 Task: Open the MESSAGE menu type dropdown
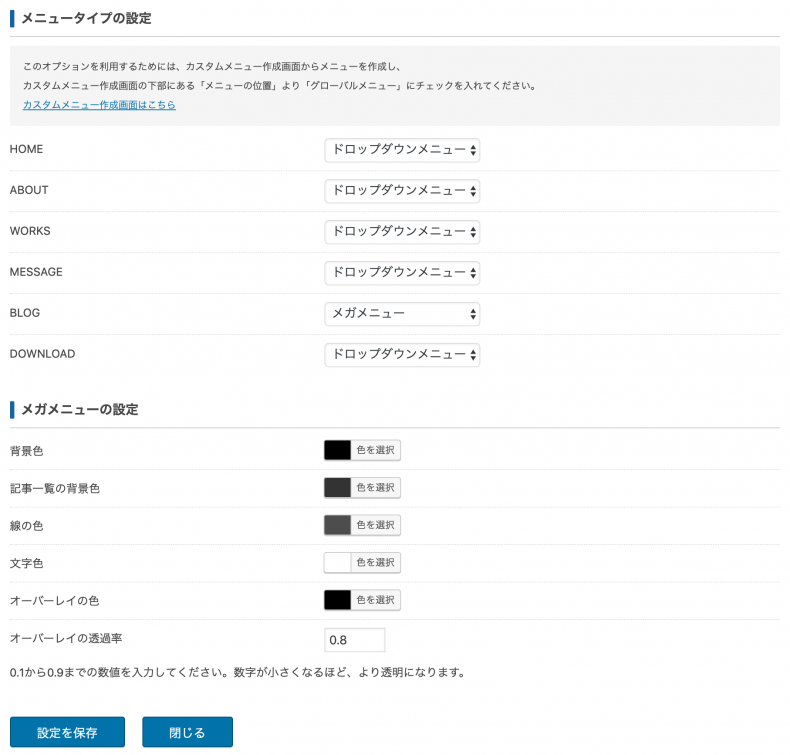[x=402, y=272]
